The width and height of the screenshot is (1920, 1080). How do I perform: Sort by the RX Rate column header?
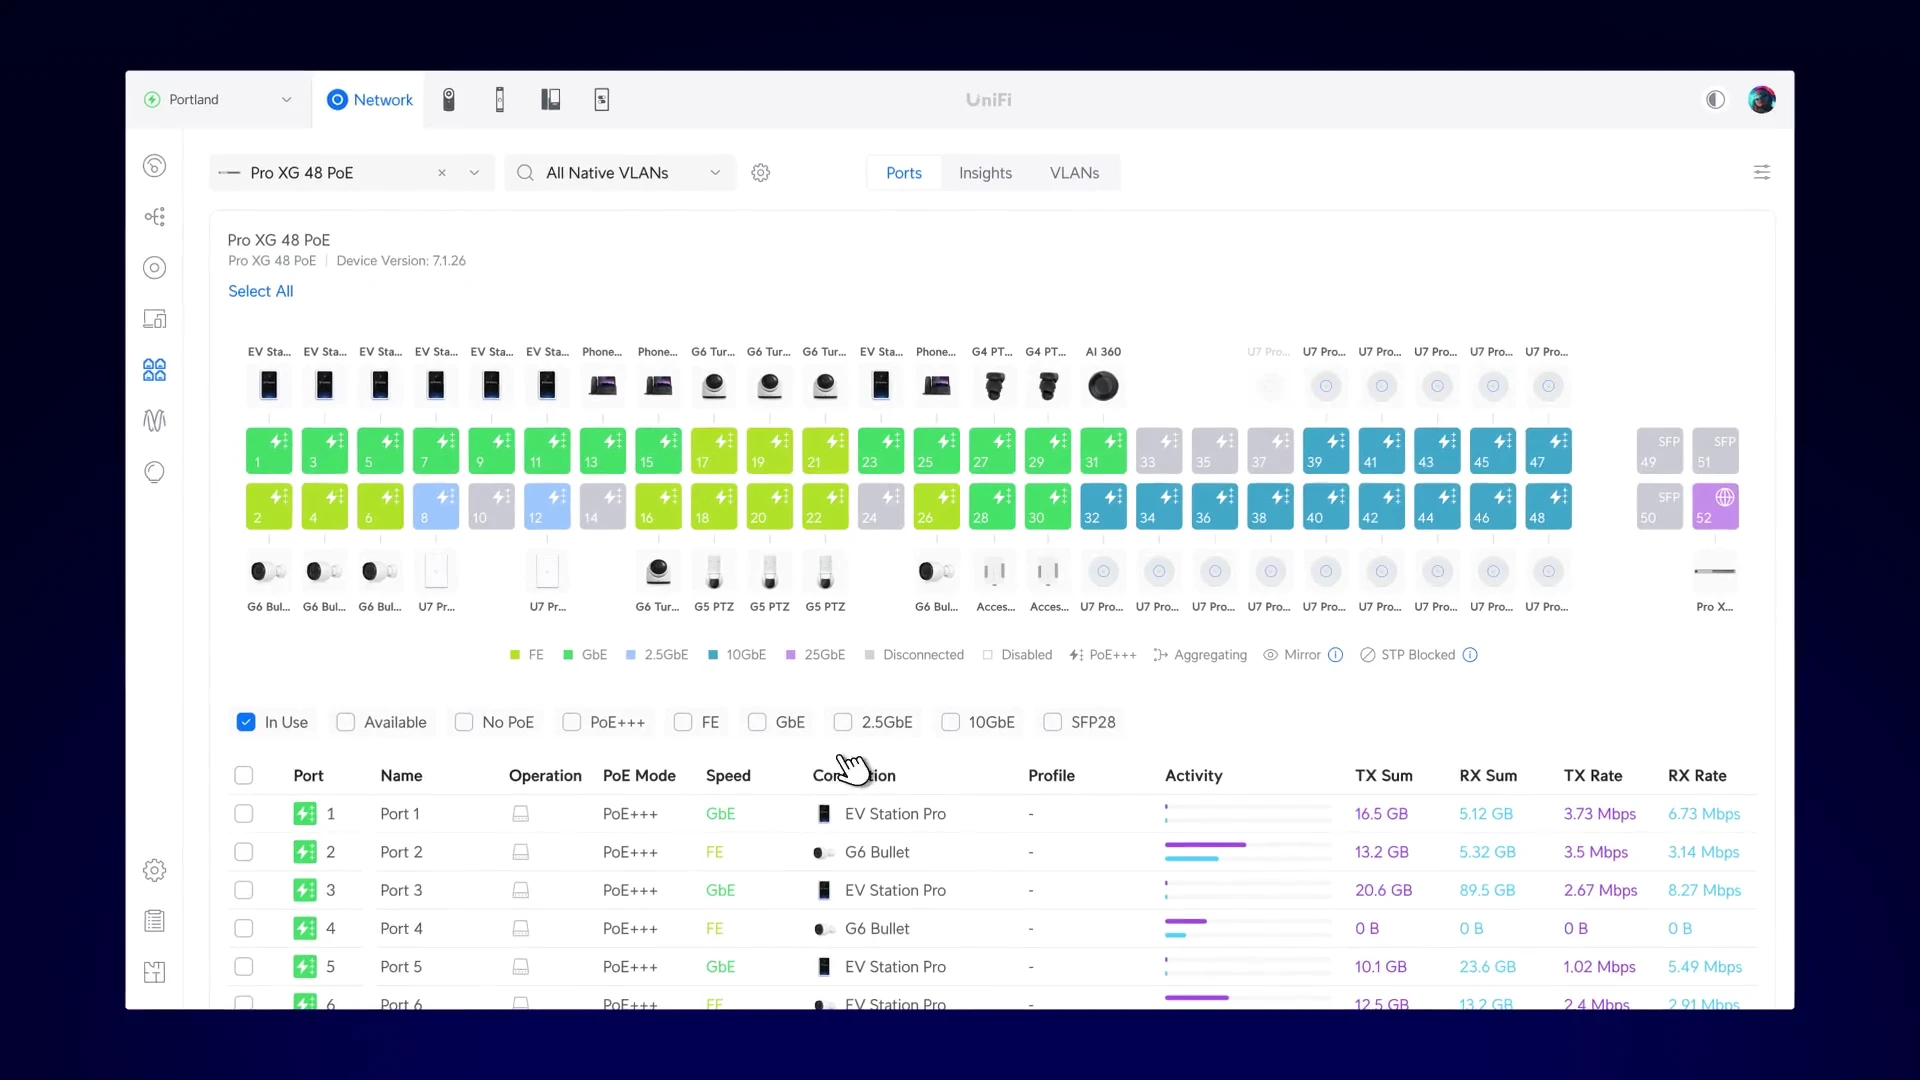(1697, 776)
